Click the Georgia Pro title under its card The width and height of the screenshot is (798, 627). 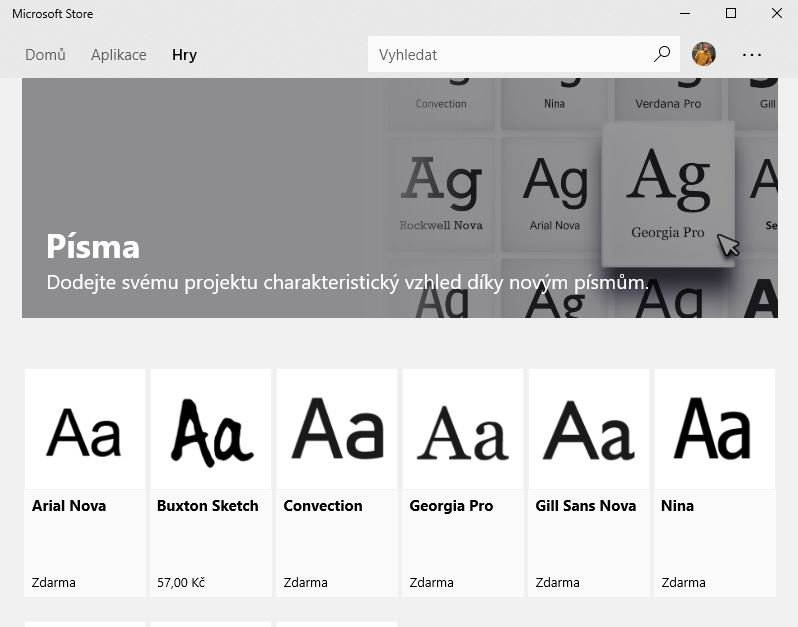pos(451,506)
